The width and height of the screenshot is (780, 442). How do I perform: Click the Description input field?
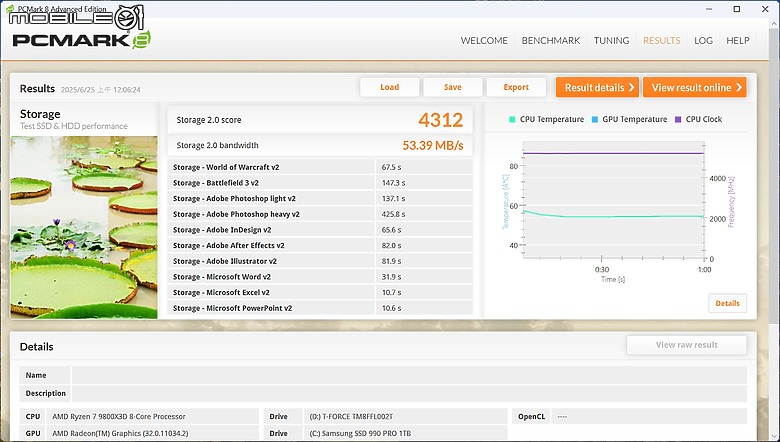pyautogui.click(x=409, y=393)
